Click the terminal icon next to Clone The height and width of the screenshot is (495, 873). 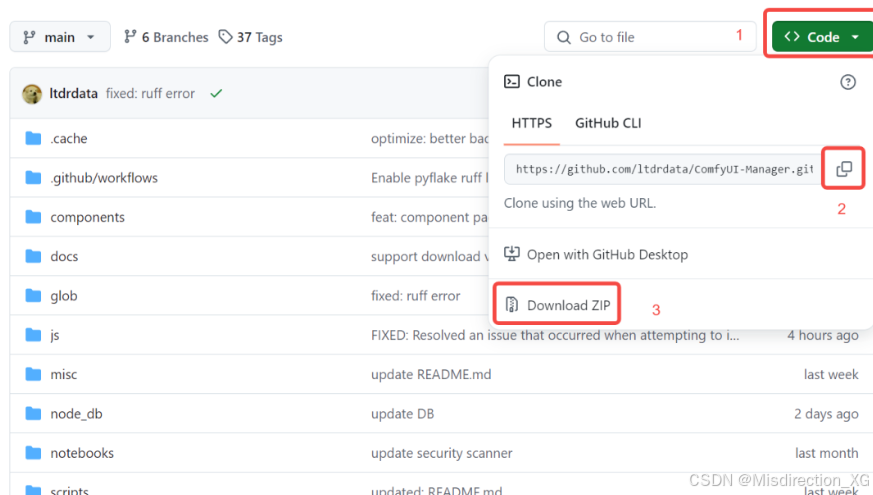pos(512,82)
